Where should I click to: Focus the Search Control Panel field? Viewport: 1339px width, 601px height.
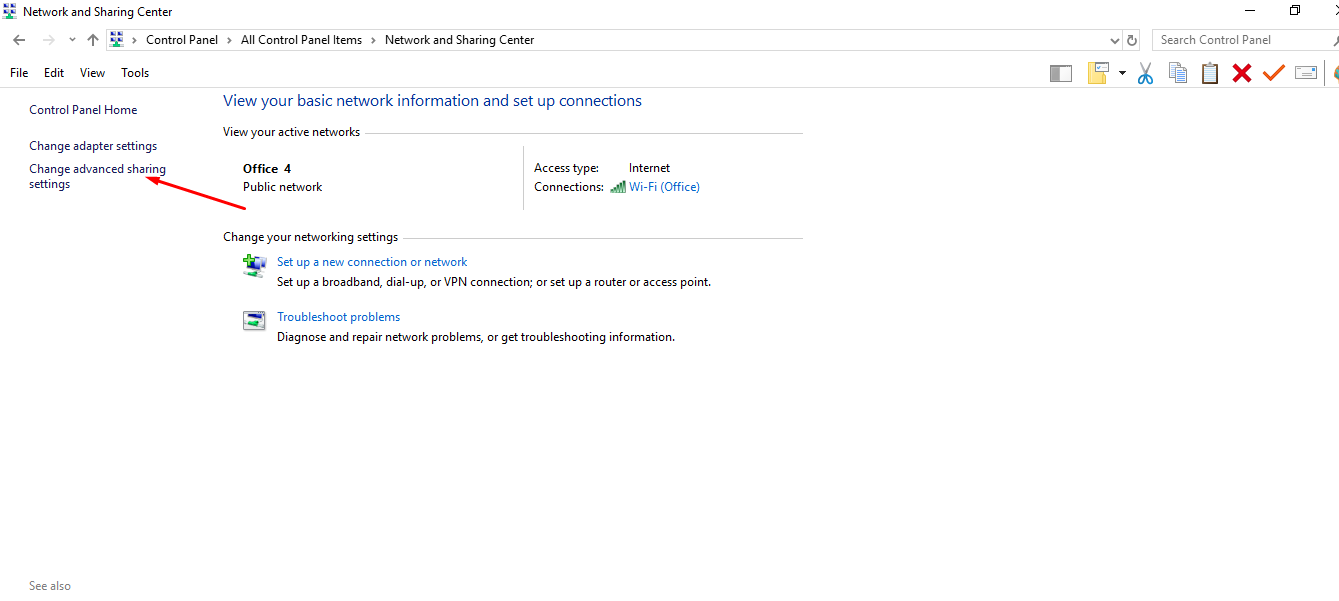1244,40
